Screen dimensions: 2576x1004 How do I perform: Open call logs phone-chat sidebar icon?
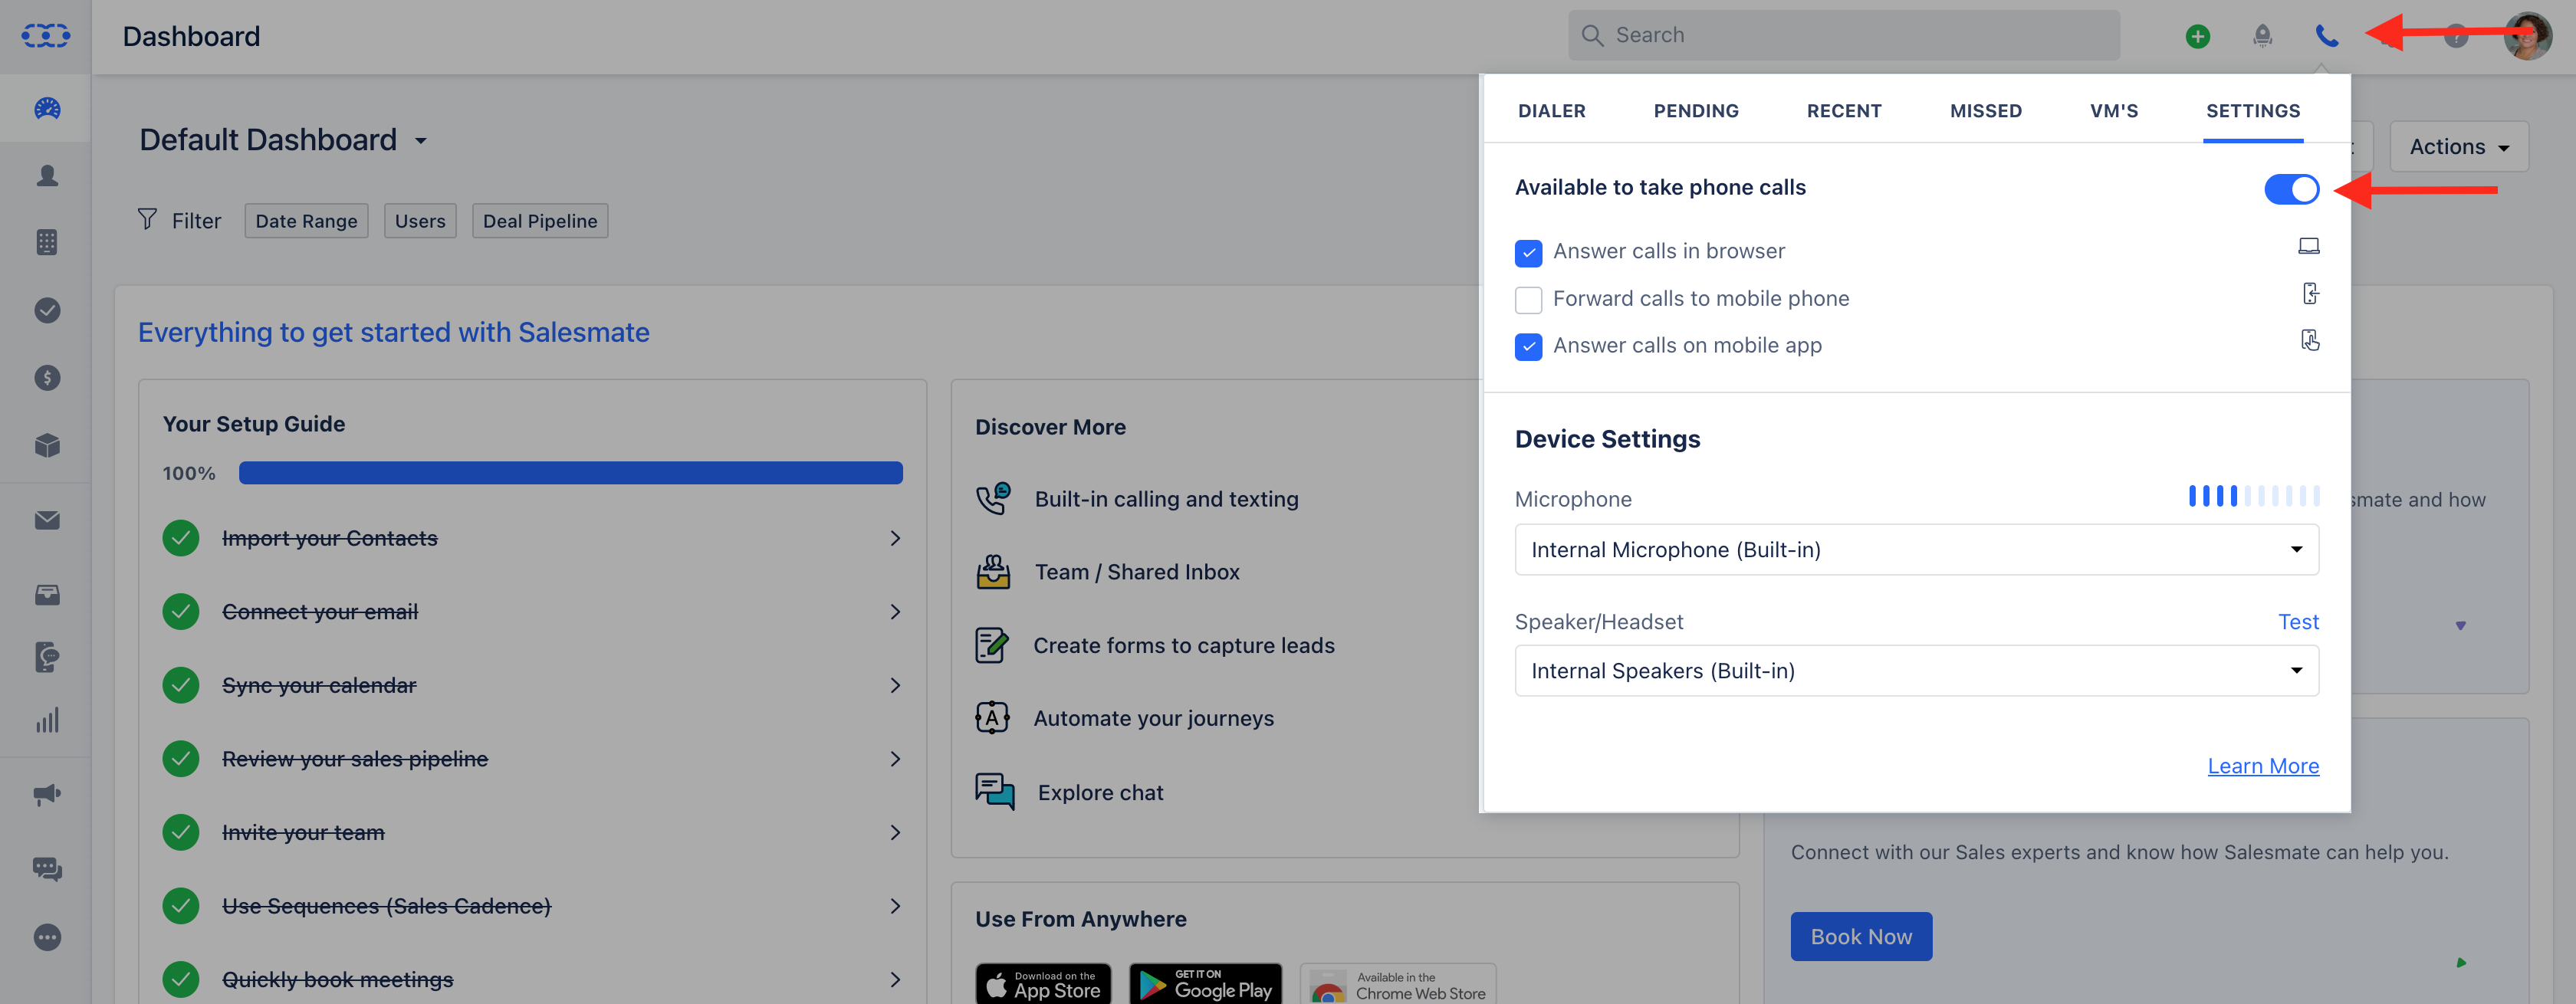[x=47, y=657]
